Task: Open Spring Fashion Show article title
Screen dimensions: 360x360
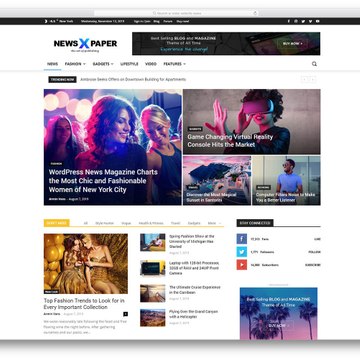Action: pyautogui.click(x=192, y=241)
